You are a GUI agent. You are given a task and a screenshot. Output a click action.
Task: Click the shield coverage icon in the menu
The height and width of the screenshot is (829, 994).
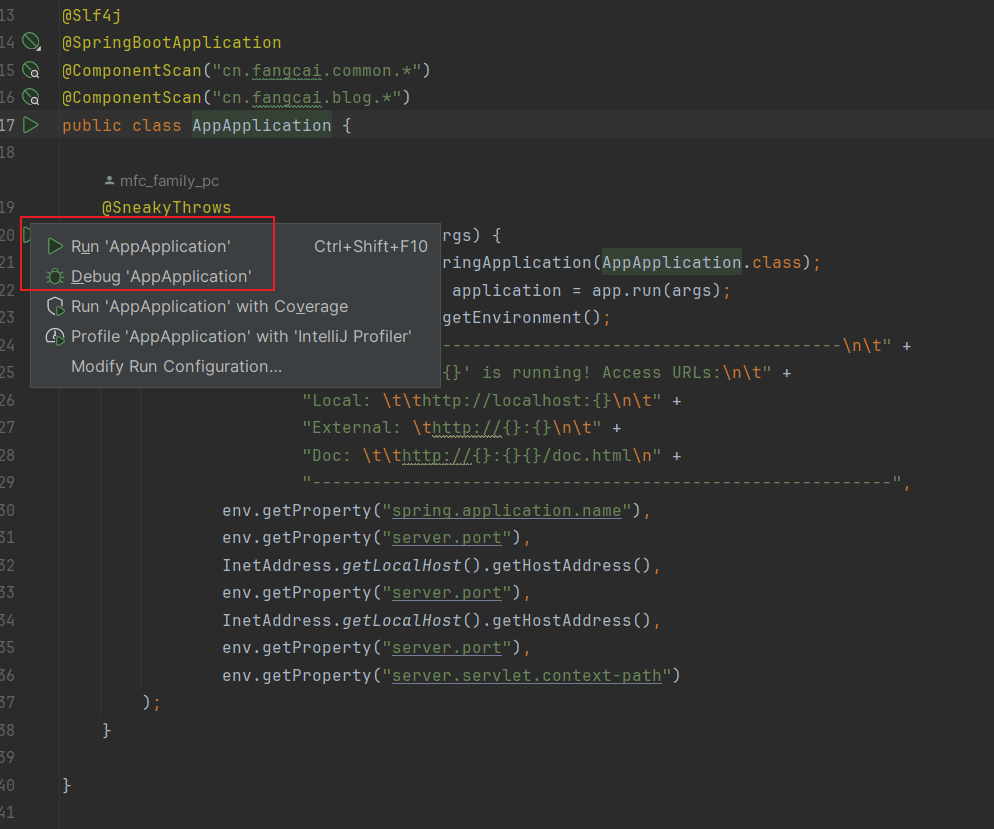tap(56, 307)
